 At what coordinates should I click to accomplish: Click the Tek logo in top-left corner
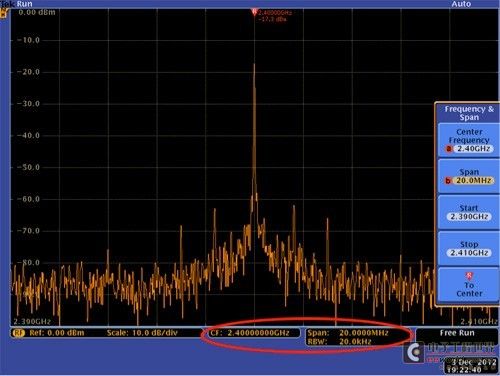tap(7, 4)
